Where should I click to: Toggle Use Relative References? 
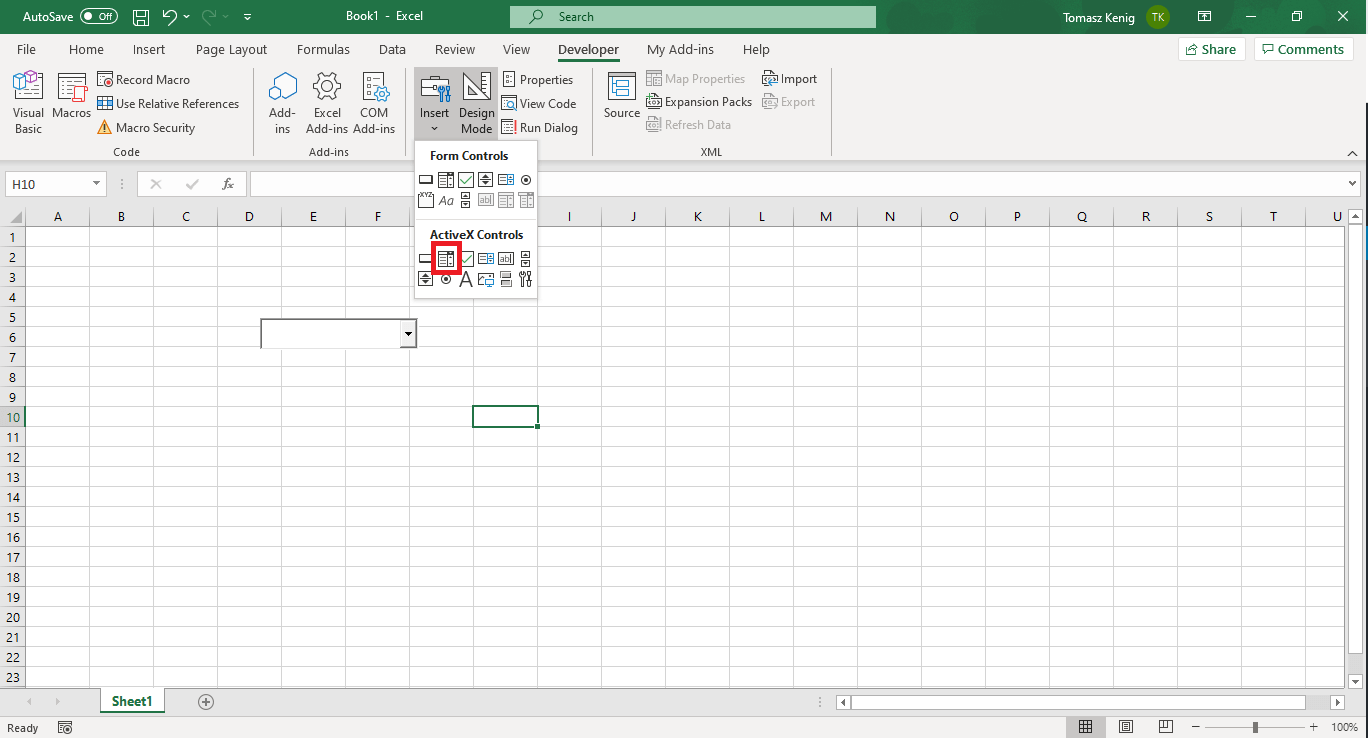tap(168, 104)
